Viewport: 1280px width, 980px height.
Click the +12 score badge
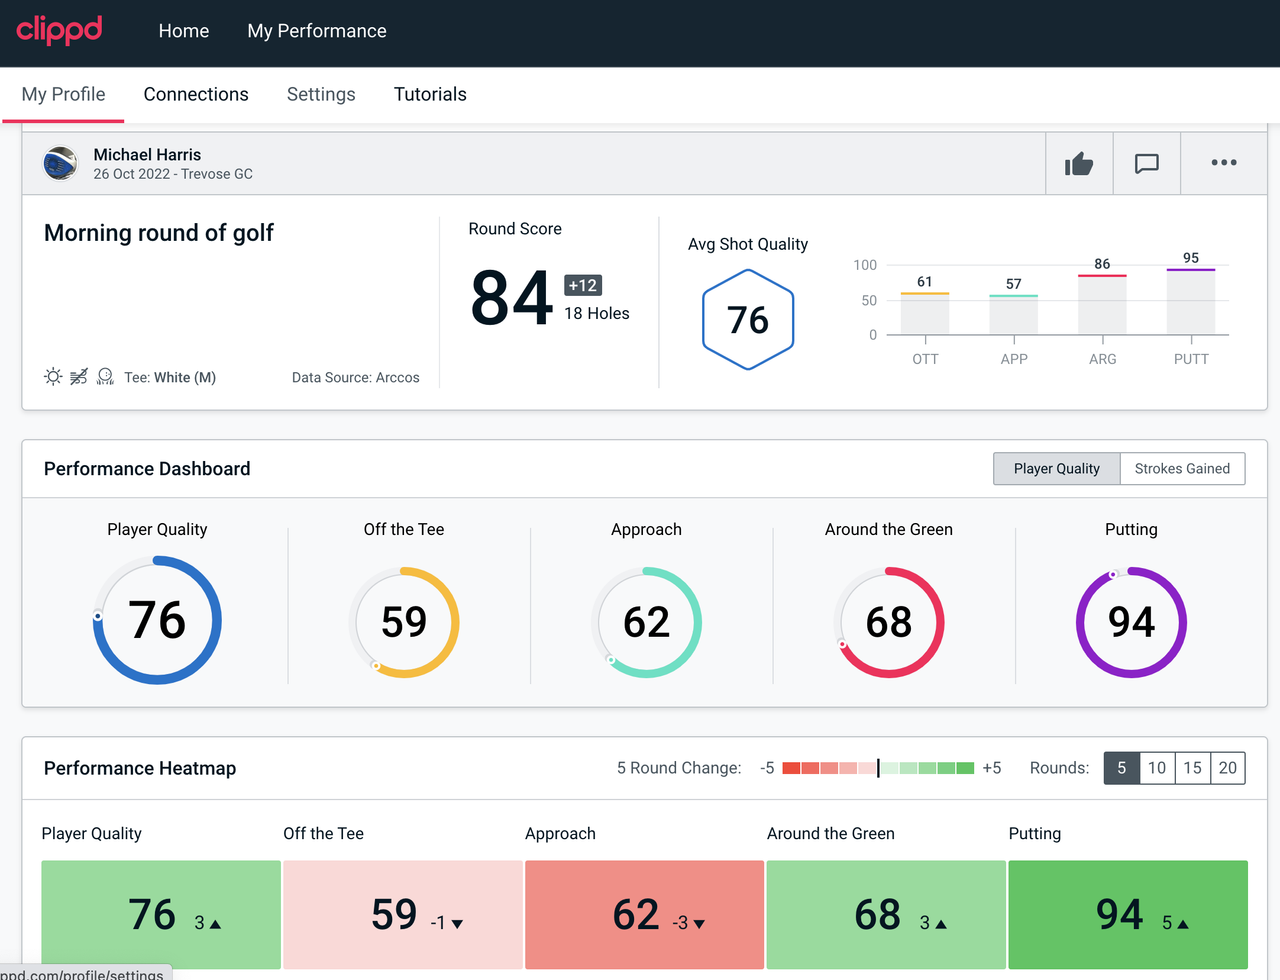tap(583, 285)
